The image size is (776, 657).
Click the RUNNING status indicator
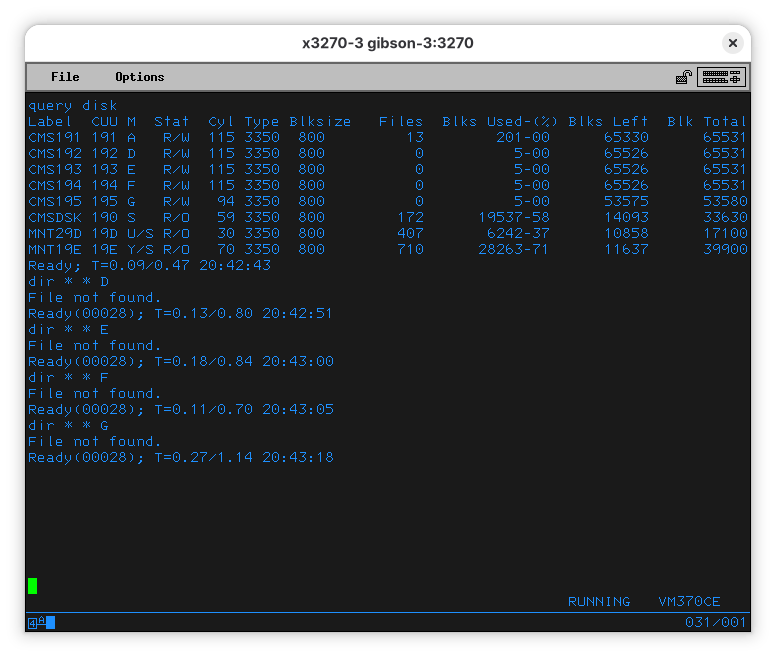pyautogui.click(x=599, y=602)
